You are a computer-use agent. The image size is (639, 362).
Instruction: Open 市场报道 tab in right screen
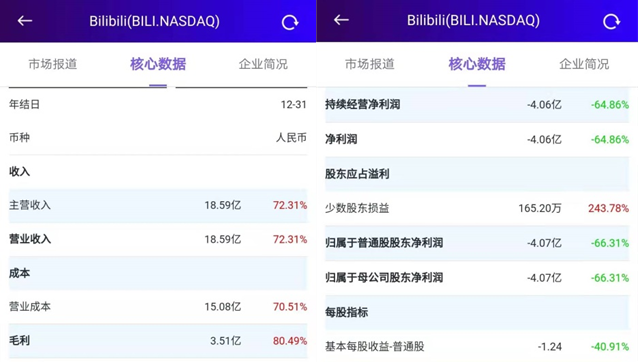(x=370, y=64)
